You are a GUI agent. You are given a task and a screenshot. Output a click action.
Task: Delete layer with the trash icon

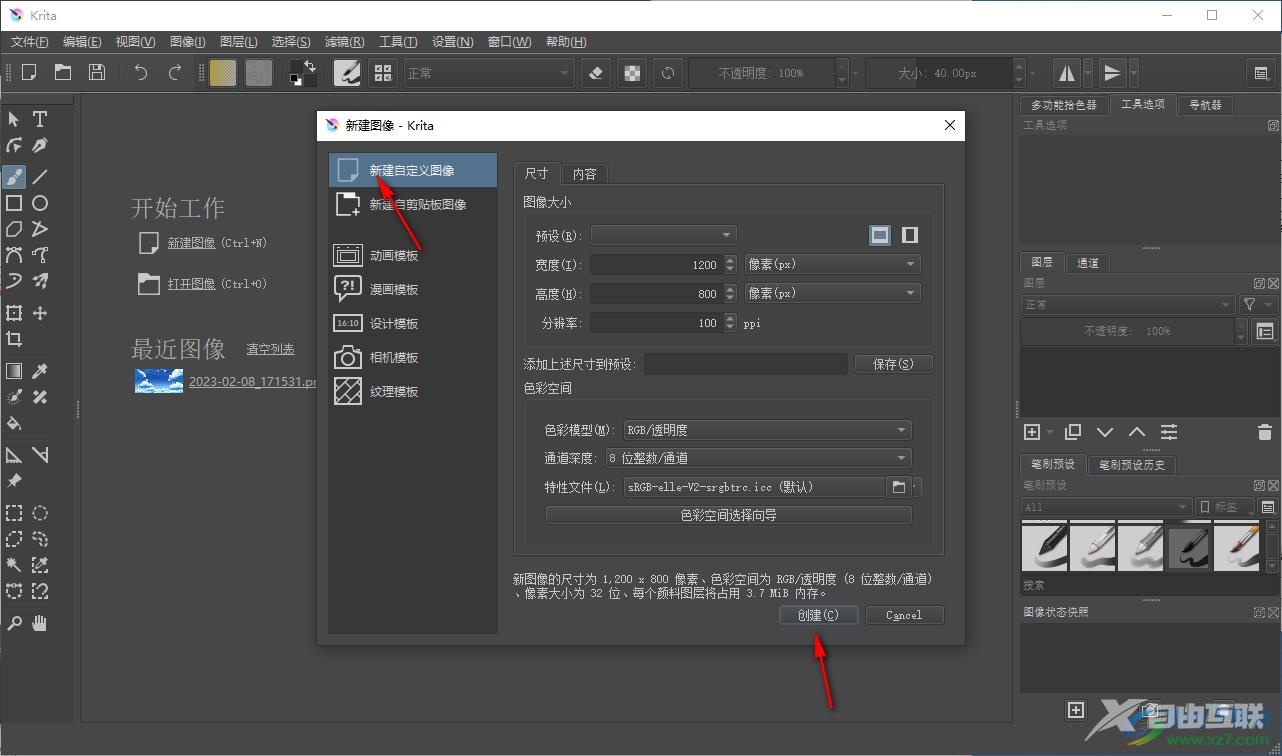coord(1264,432)
